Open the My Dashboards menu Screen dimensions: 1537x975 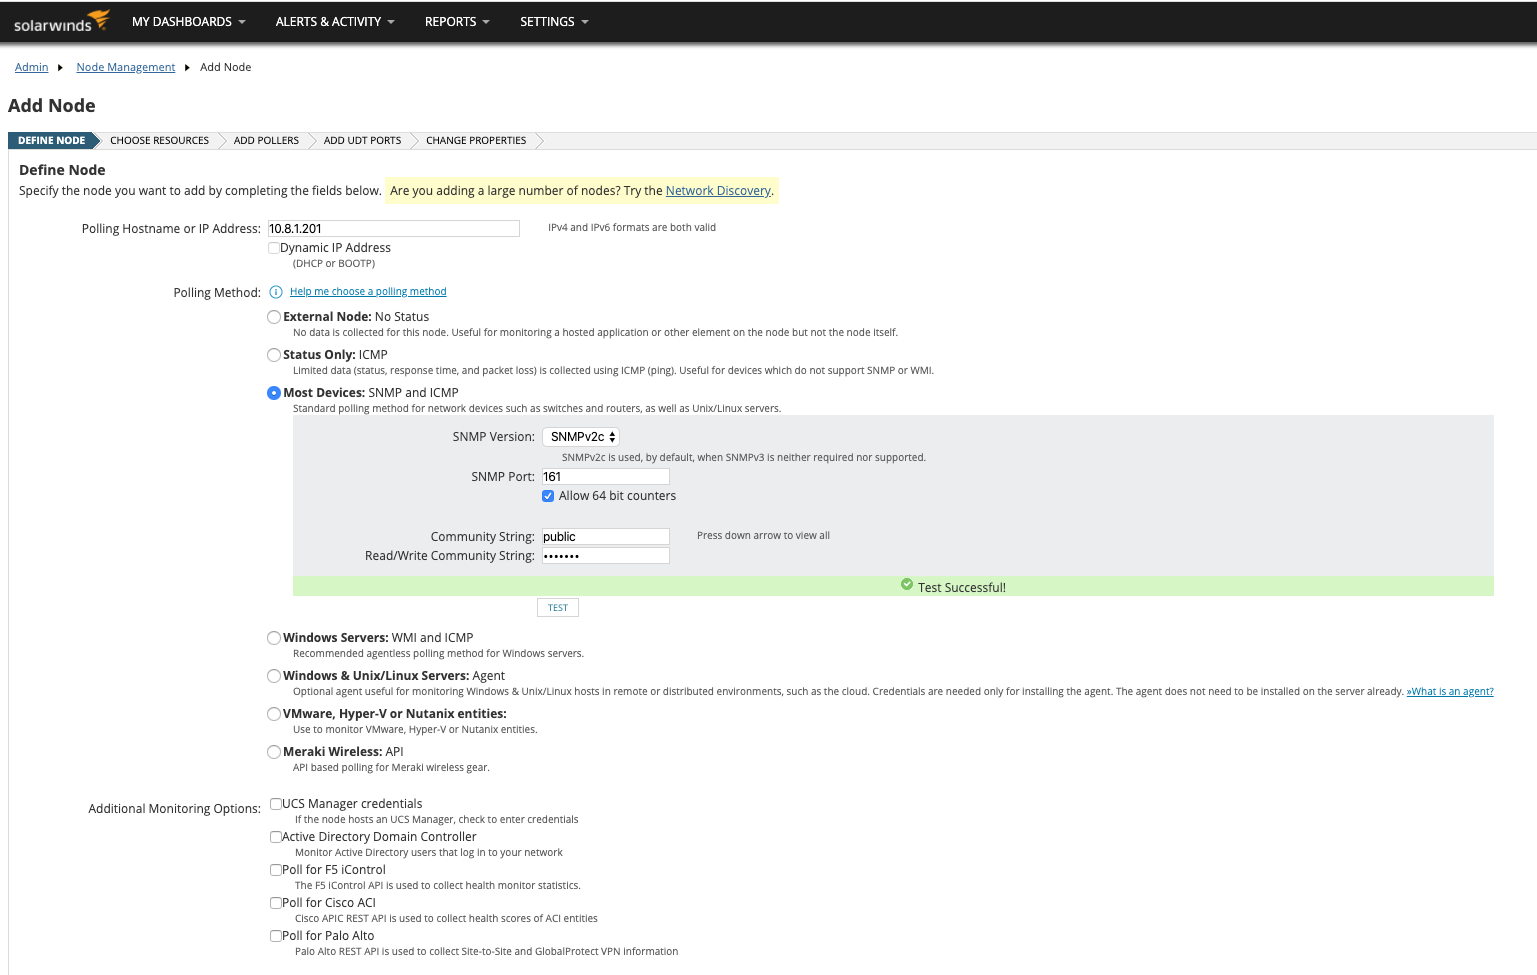(x=189, y=21)
